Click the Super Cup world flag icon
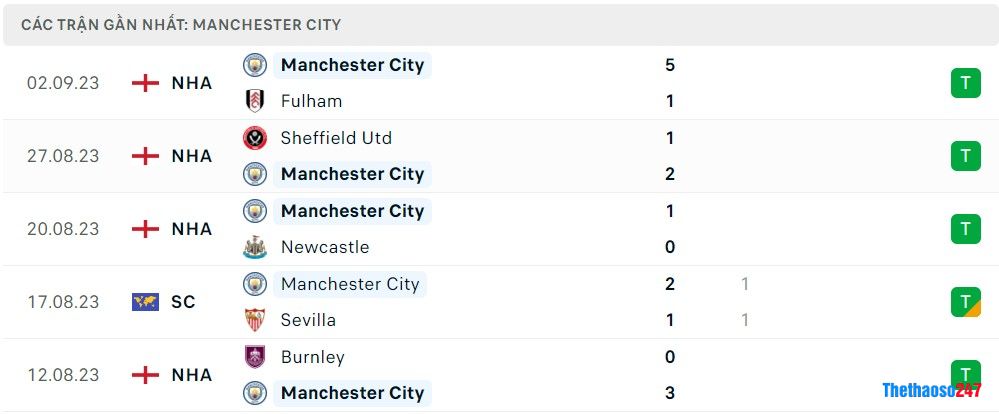 (145, 302)
